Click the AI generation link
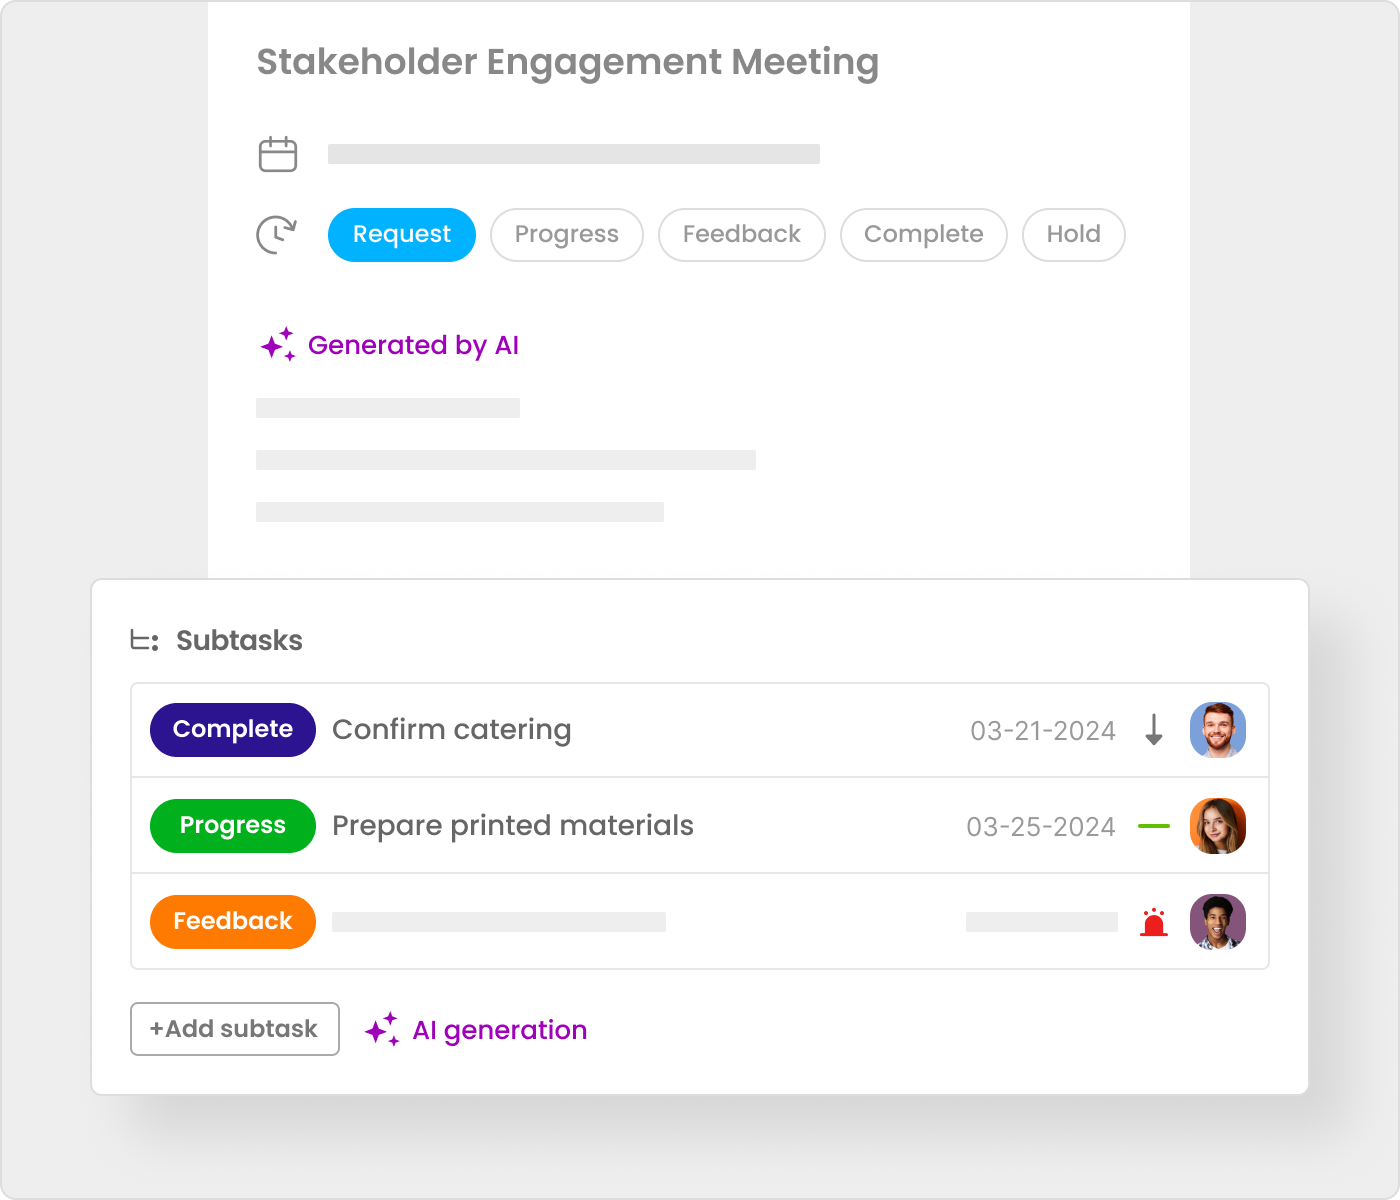Screen dimensions: 1400x1200 pos(500,1030)
